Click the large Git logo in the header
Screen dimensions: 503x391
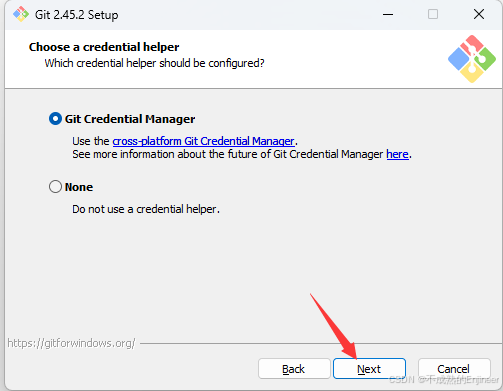click(x=472, y=59)
